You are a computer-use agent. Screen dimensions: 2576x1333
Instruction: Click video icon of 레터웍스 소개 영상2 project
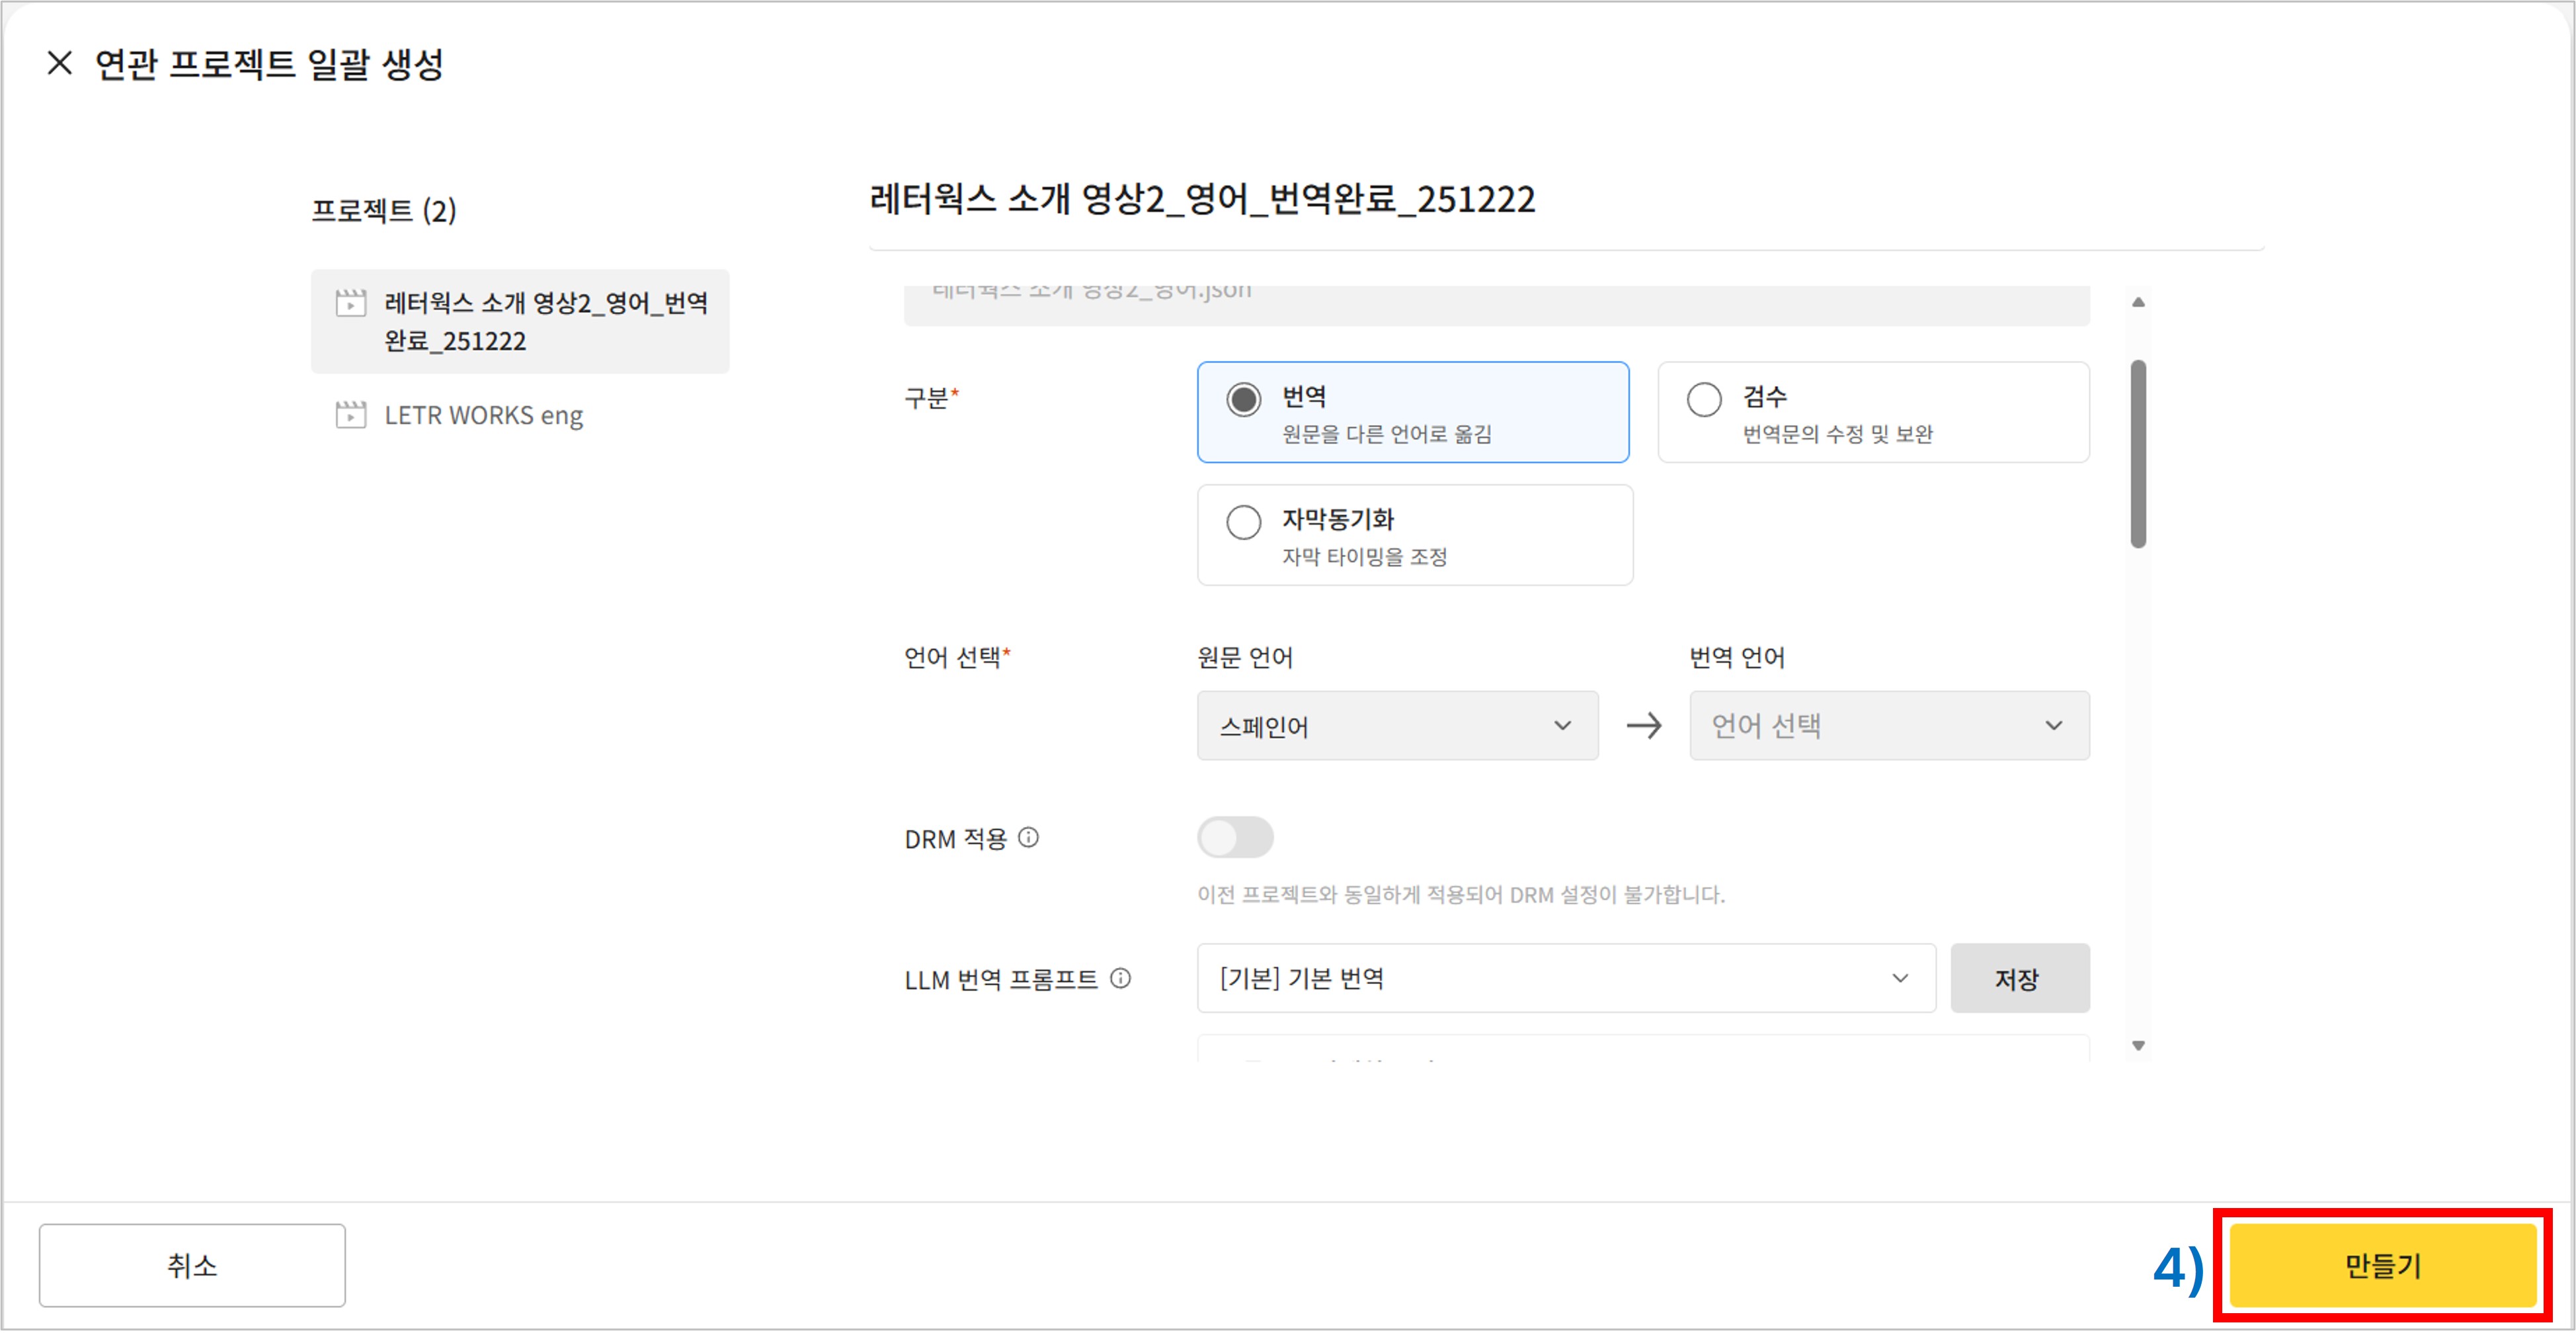click(x=350, y=303)
